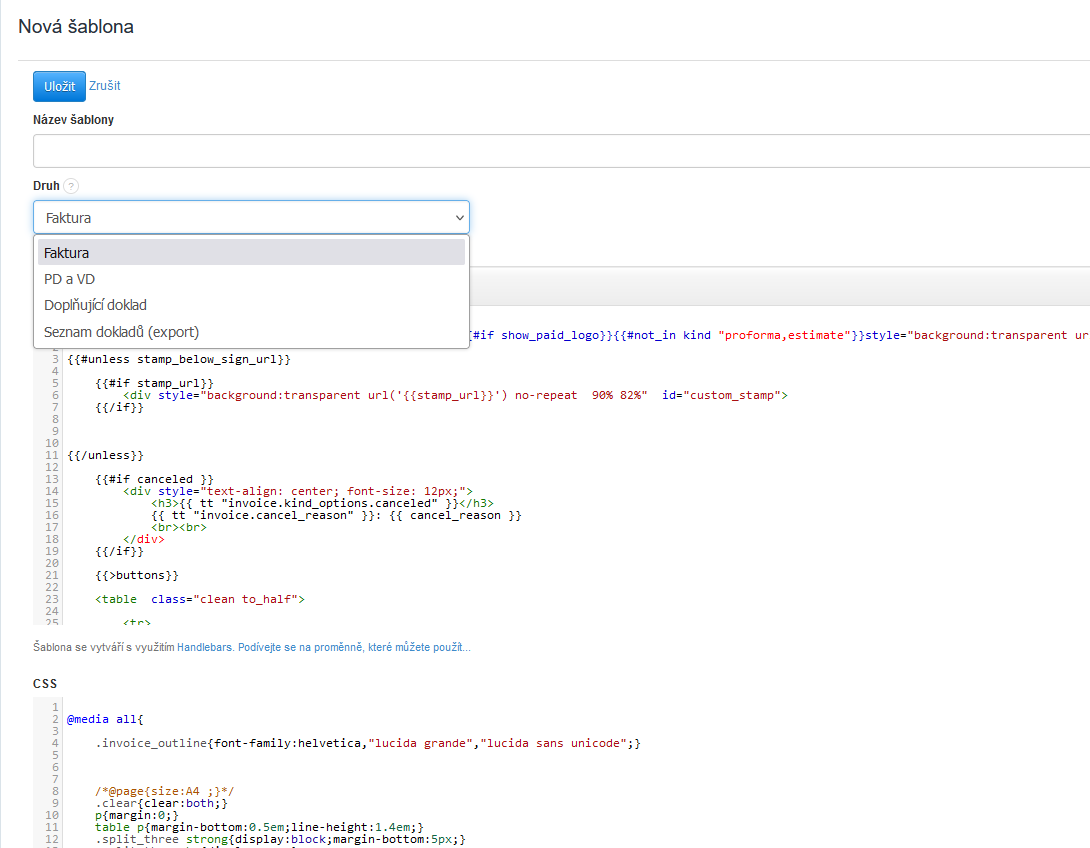
Task: Select Seznam dokladů (export) option
Action: [x=251, y=332]
